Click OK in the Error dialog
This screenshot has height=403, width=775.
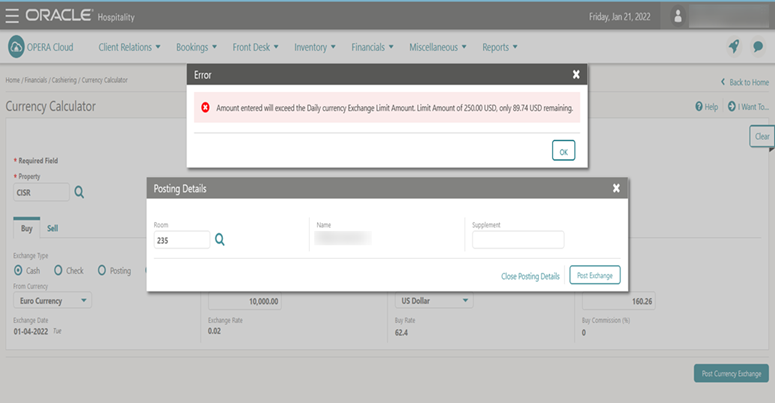pyautogui.click(x=563, y=151)
